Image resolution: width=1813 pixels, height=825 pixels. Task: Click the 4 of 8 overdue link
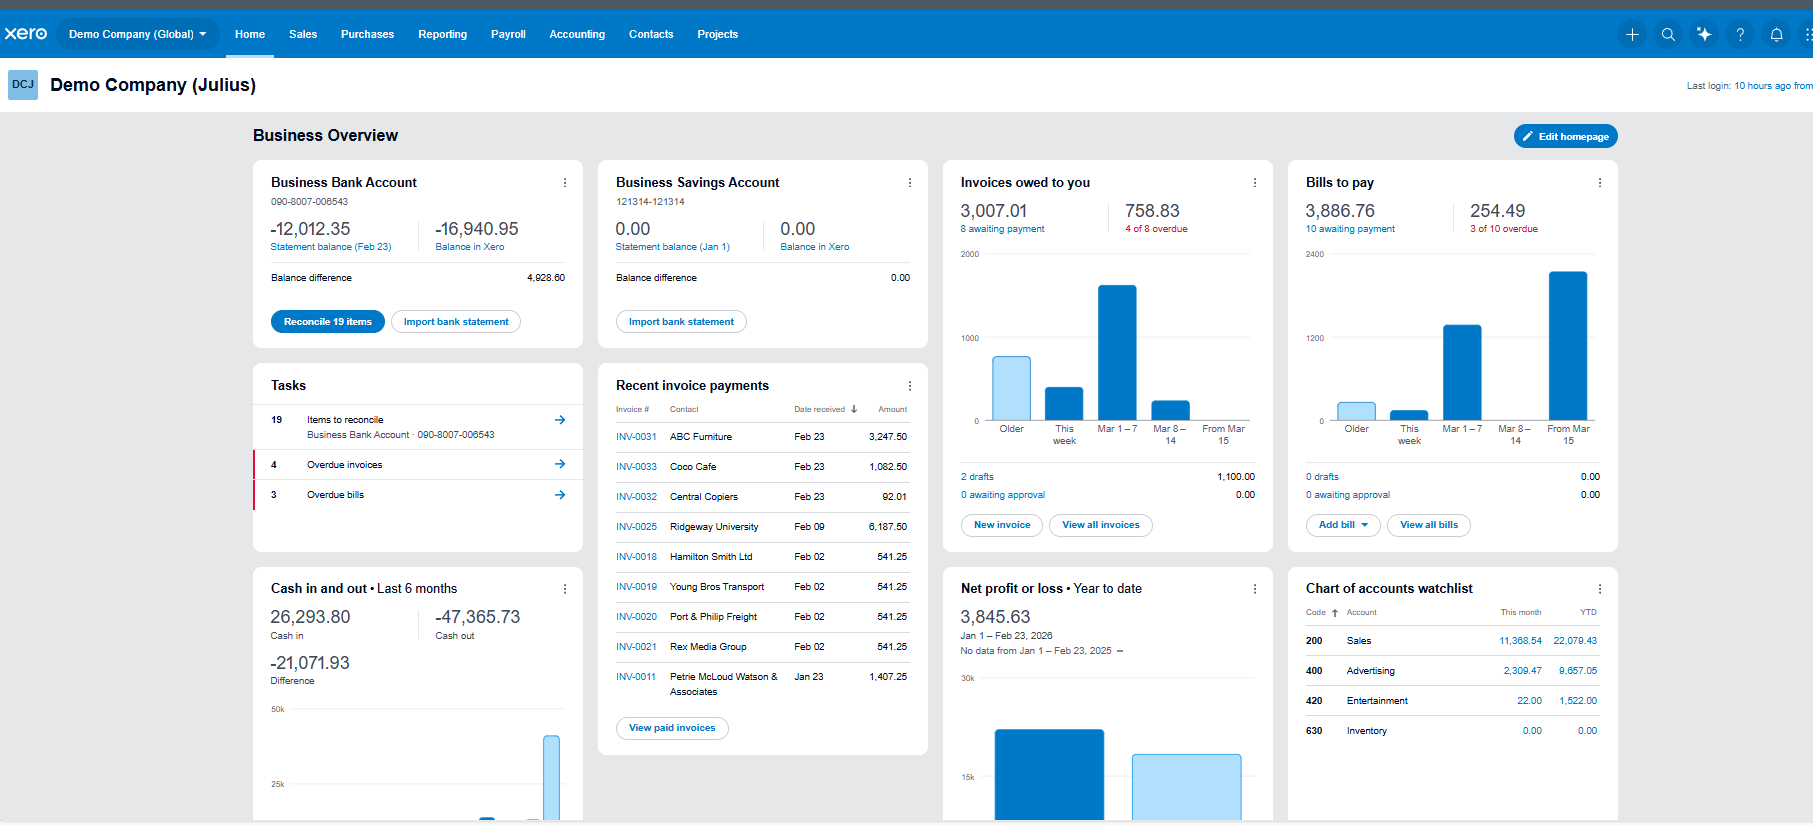tap(1156, 229)
